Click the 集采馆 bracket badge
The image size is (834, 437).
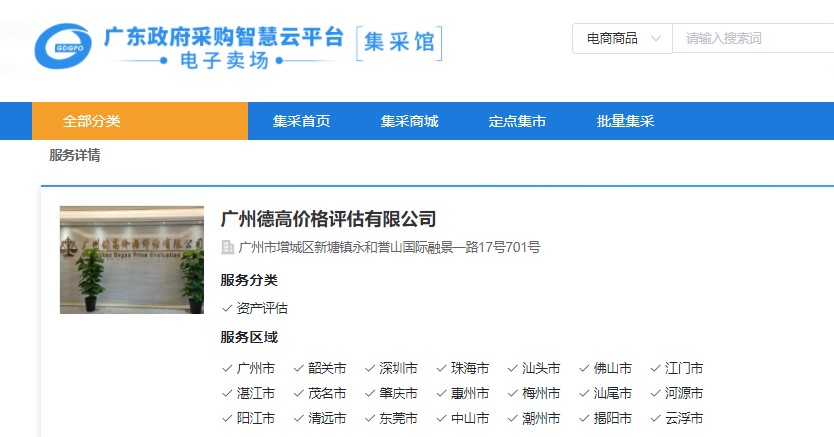point(398,45)
